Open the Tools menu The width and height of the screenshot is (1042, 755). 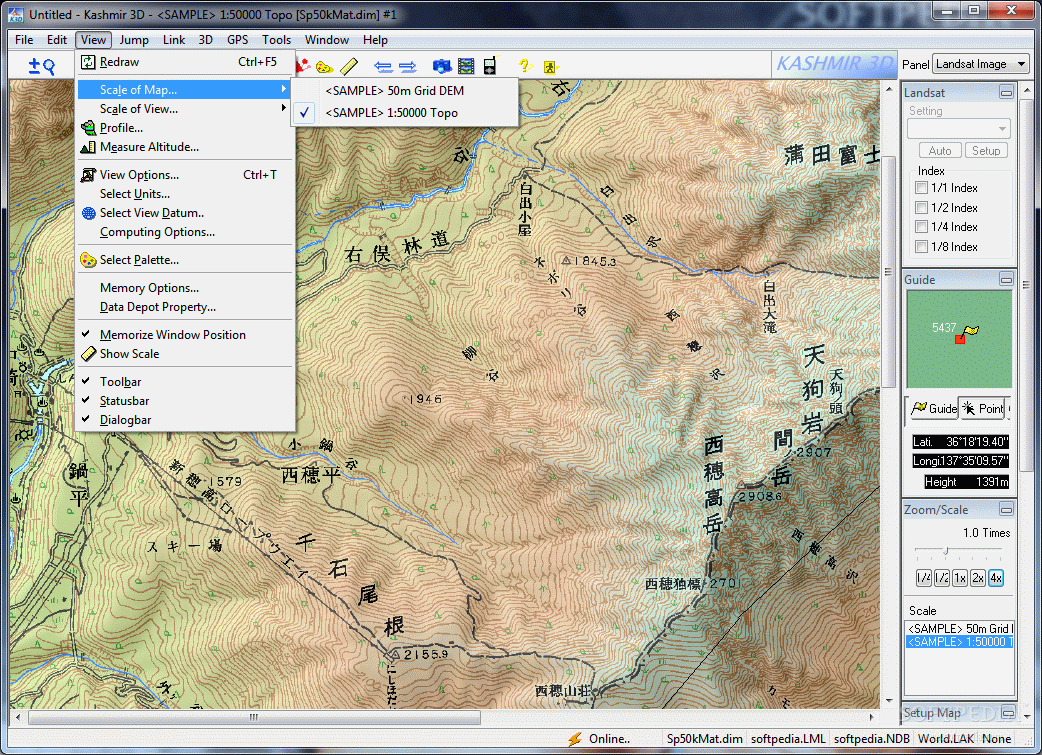[276, 40]
